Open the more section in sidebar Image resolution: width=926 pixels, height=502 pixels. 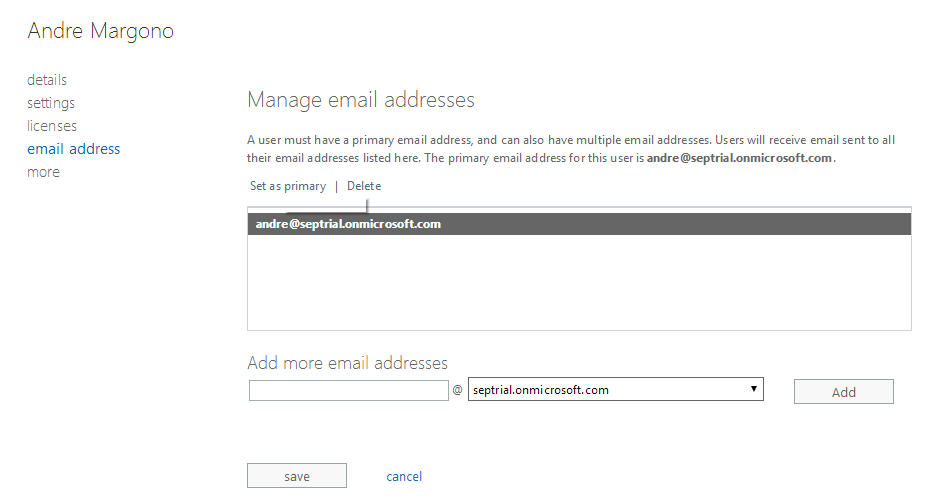[43, 172]
